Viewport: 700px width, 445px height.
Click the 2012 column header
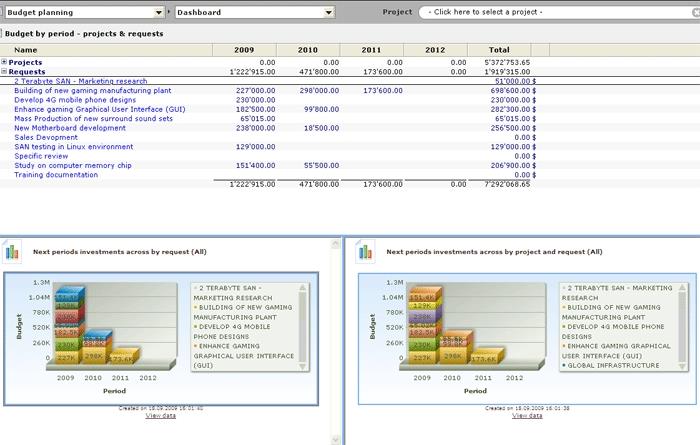click(435, 50)
